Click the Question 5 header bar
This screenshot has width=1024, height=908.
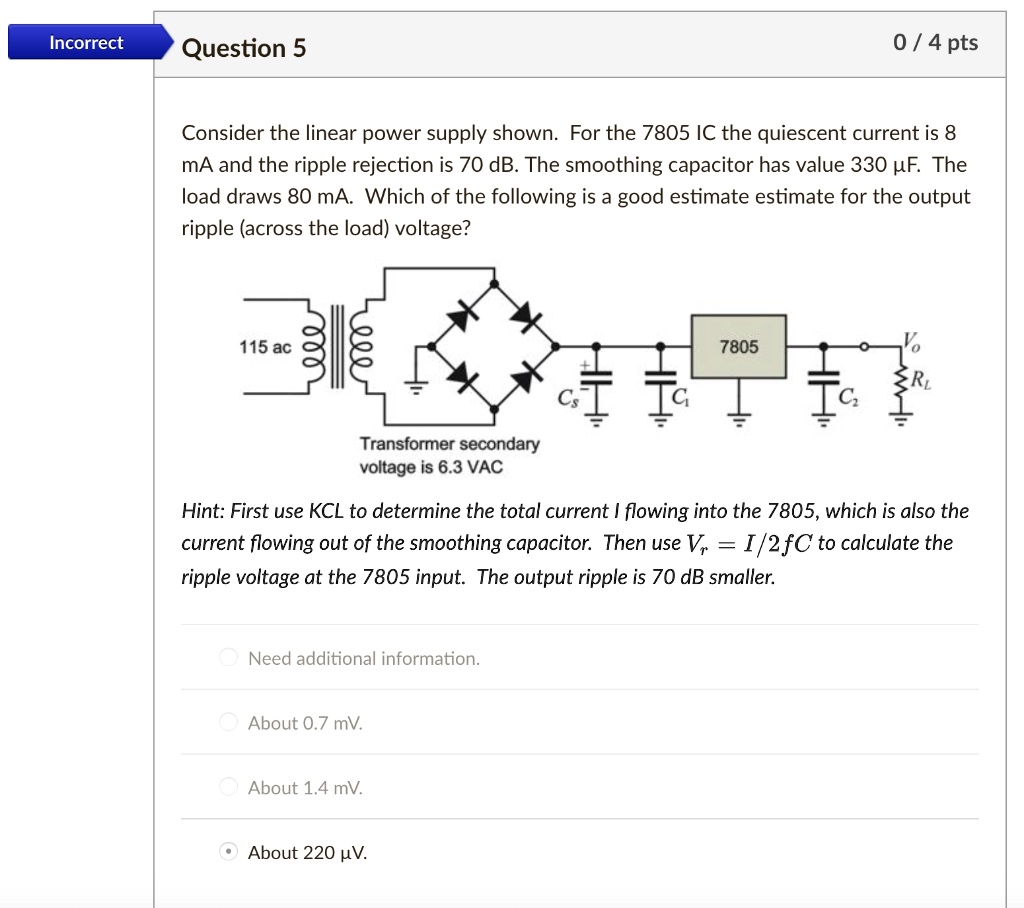point(243,47)
